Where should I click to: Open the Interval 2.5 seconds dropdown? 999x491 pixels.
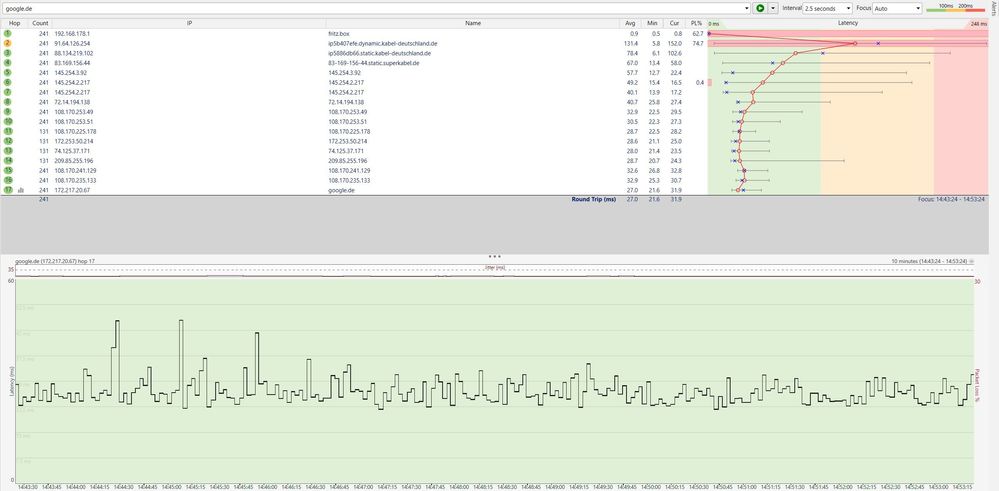tap(827, 8)
